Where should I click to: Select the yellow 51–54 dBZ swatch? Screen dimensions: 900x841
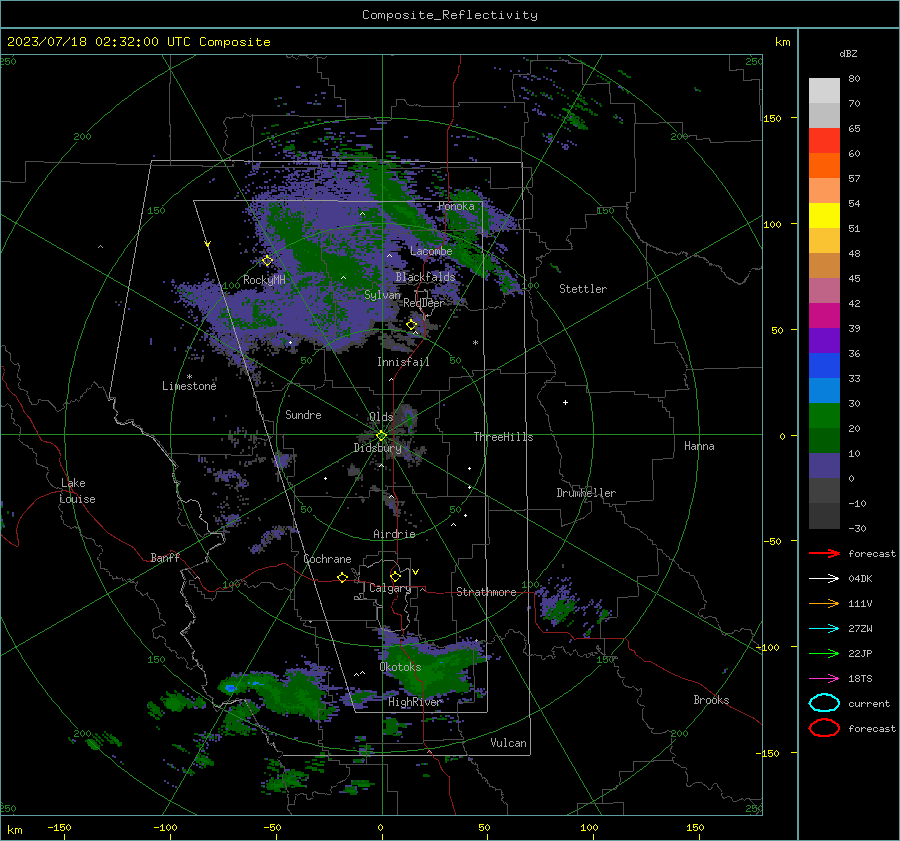[824, 216]
